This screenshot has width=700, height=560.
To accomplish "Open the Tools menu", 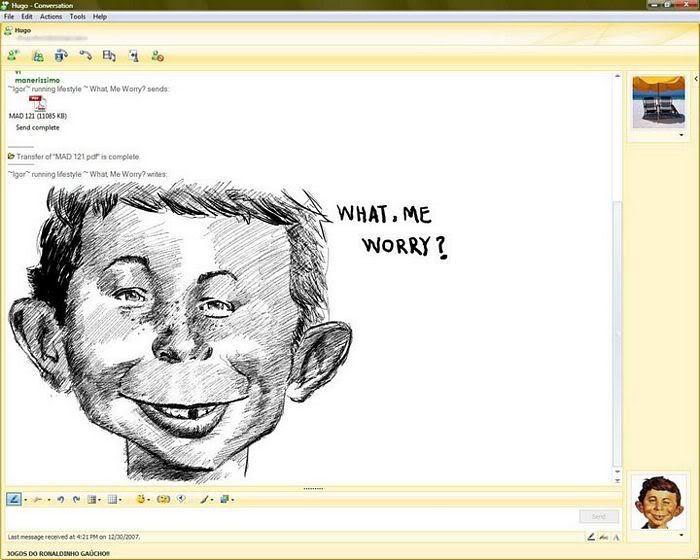I will [x=77, y=17].
